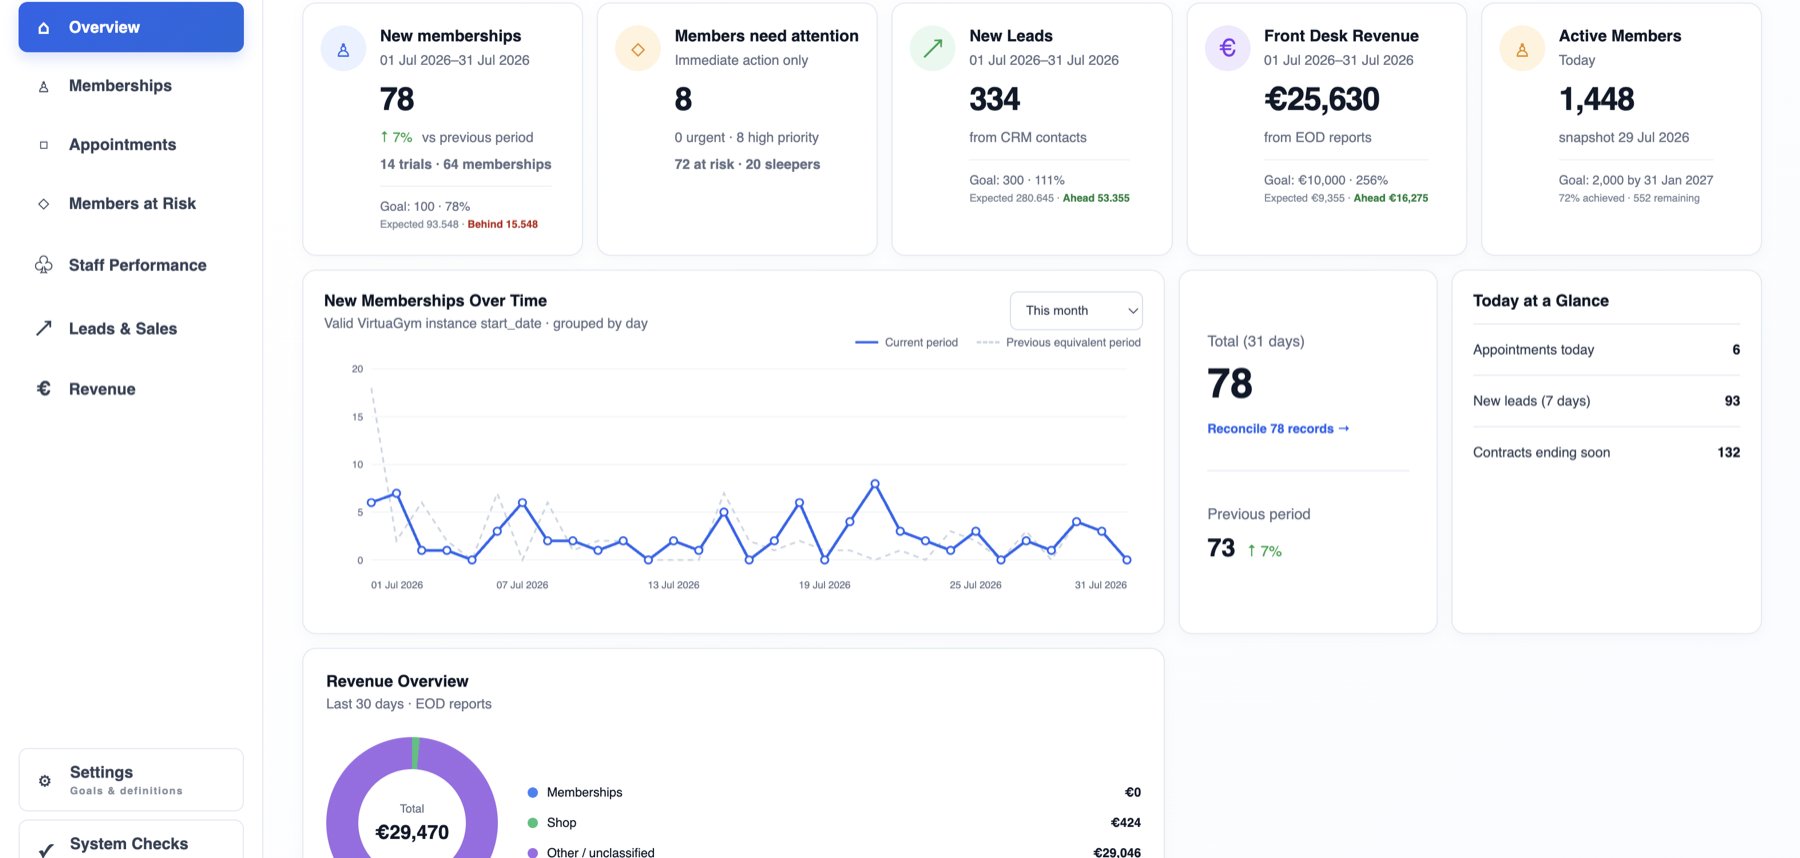
Task: Click the Previous period value 73
Action: click(1221, 548)
